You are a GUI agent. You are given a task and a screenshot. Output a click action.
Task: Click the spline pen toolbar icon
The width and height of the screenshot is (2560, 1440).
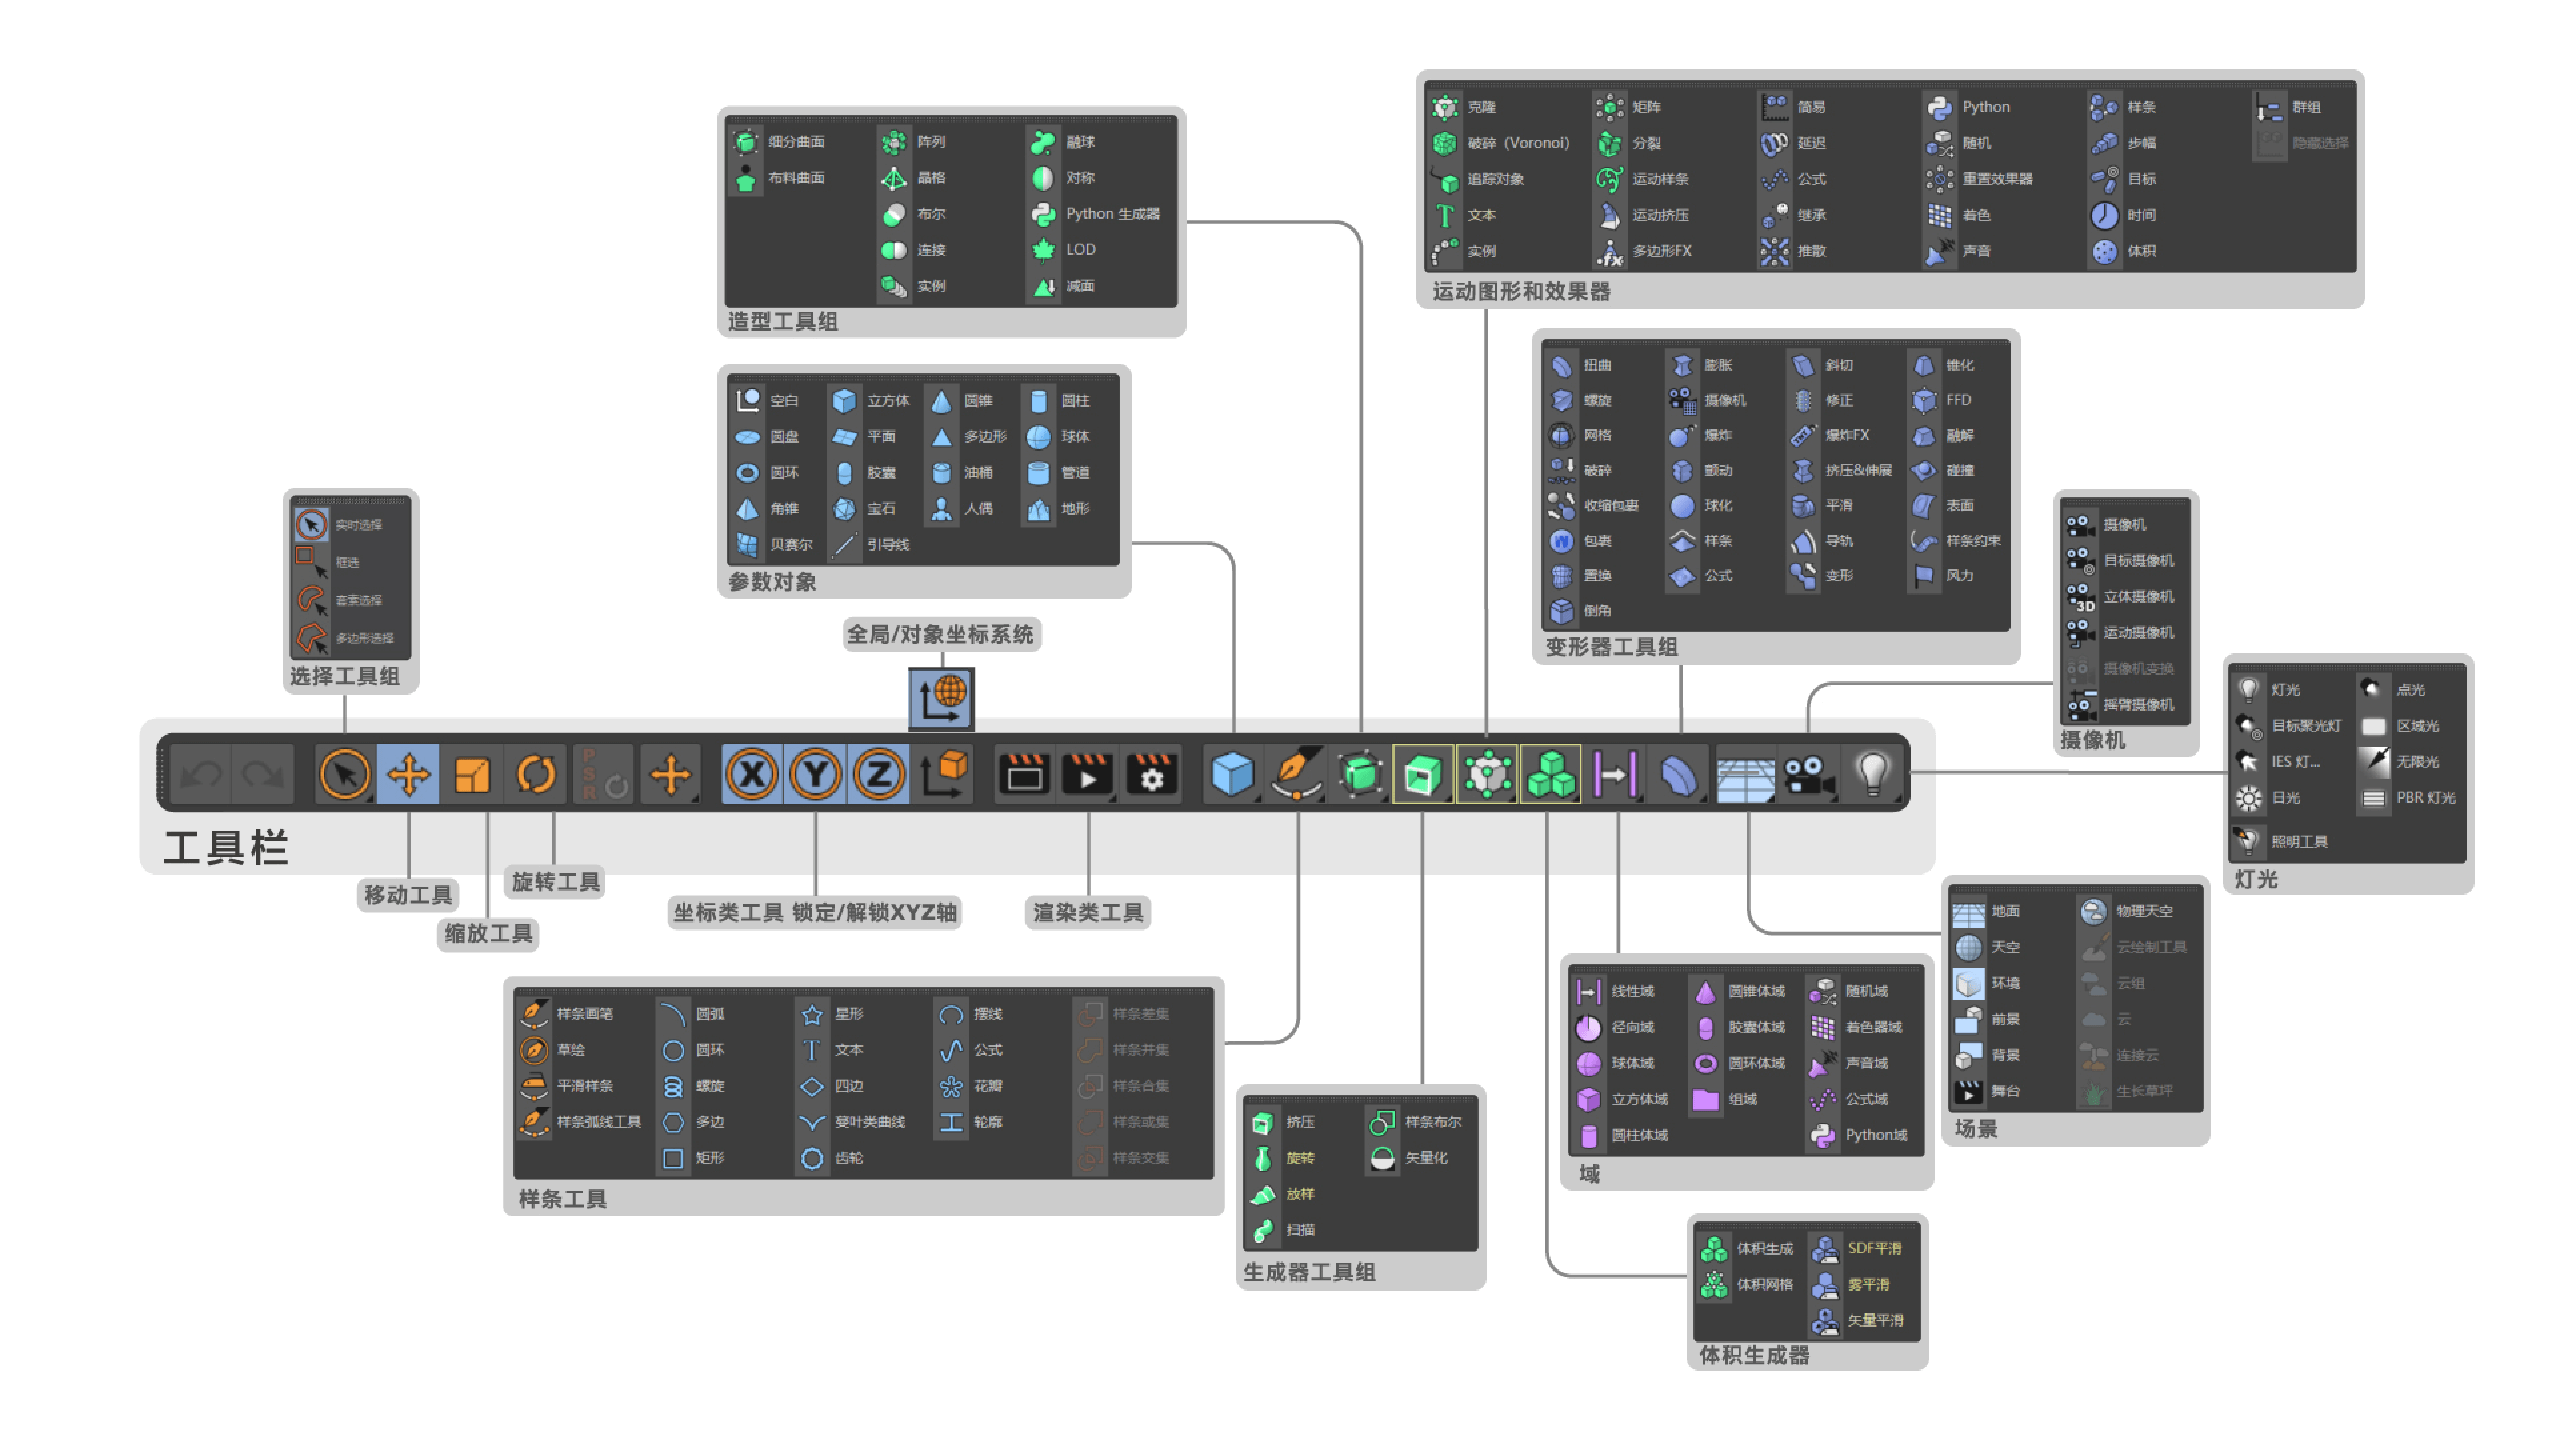click(1297, 774)
